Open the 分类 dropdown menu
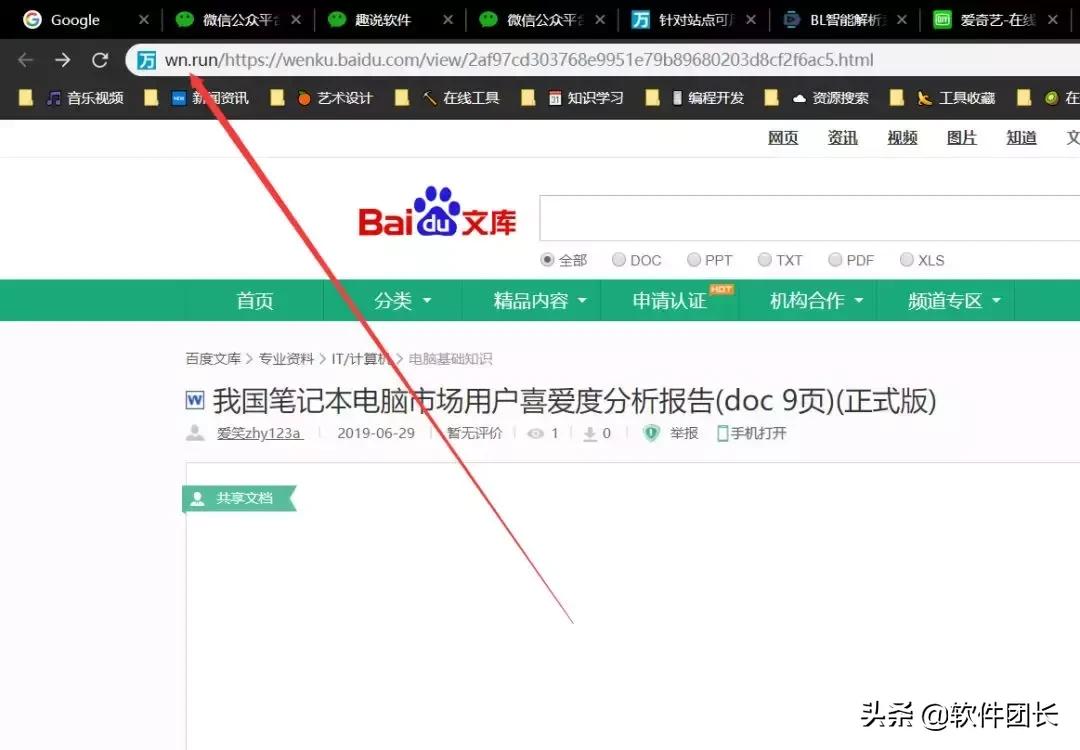 (x=393, y=300)
